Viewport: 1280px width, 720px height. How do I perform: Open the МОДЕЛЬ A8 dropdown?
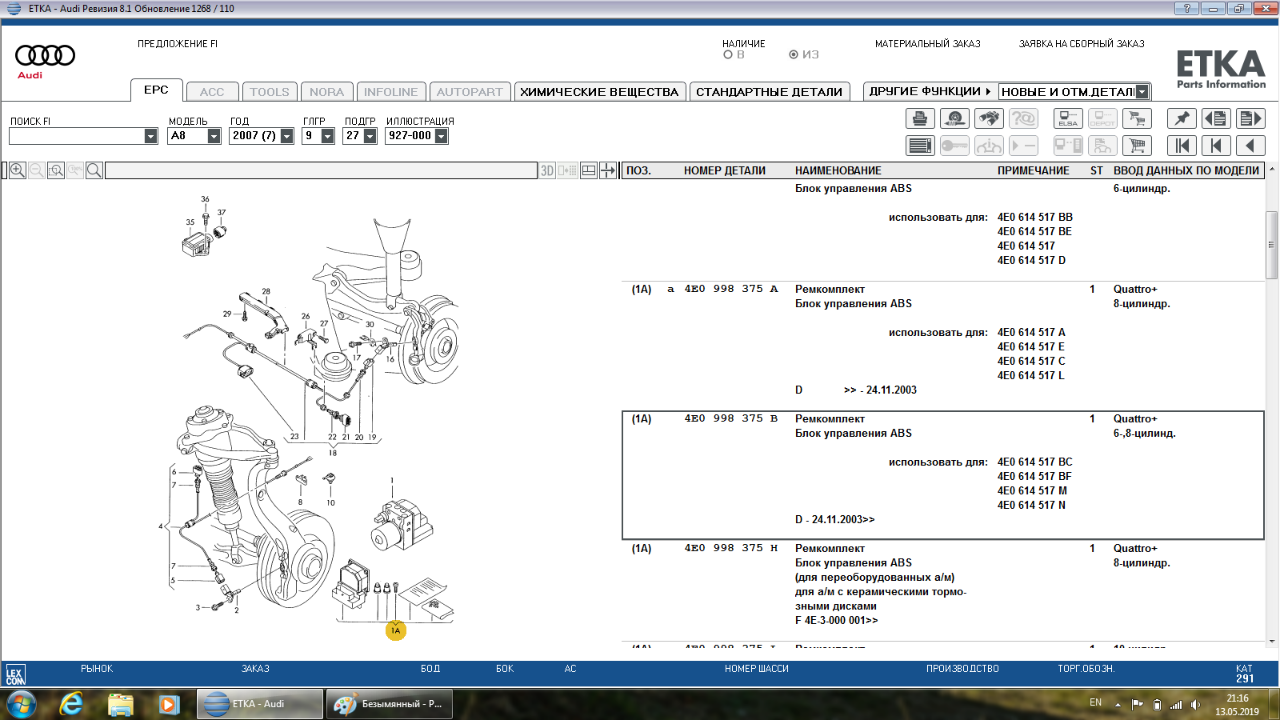click(214, 136)
